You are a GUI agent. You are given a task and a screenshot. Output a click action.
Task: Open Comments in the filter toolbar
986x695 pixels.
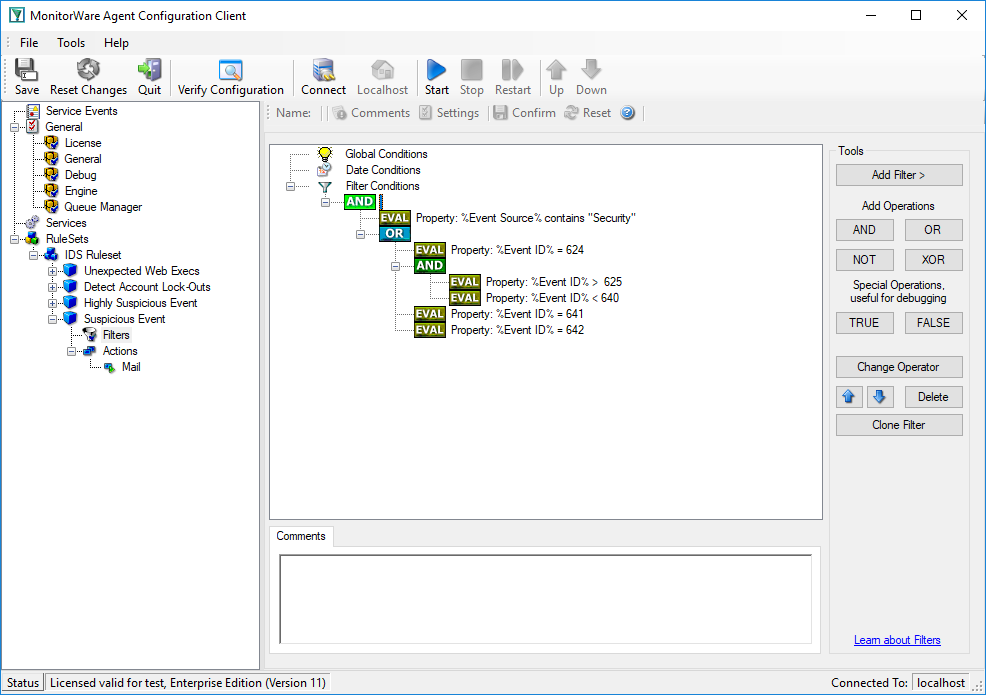point(372,113)
